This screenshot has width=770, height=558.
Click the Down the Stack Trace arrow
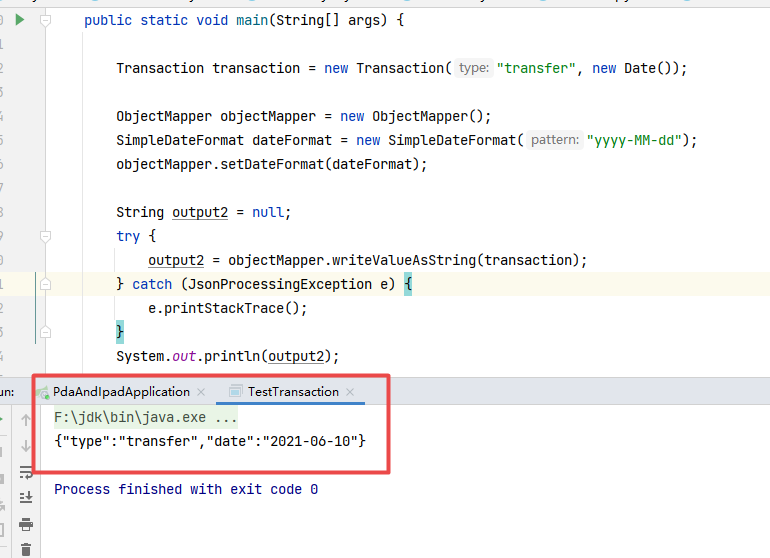(26, 446)
